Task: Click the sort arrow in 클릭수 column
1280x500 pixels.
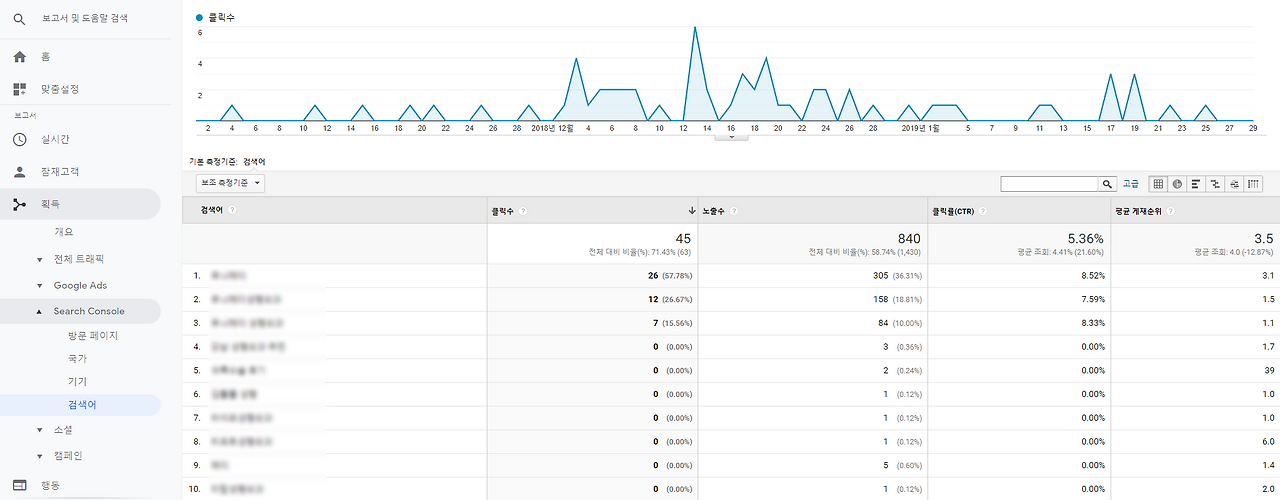Action: point(692,211)
